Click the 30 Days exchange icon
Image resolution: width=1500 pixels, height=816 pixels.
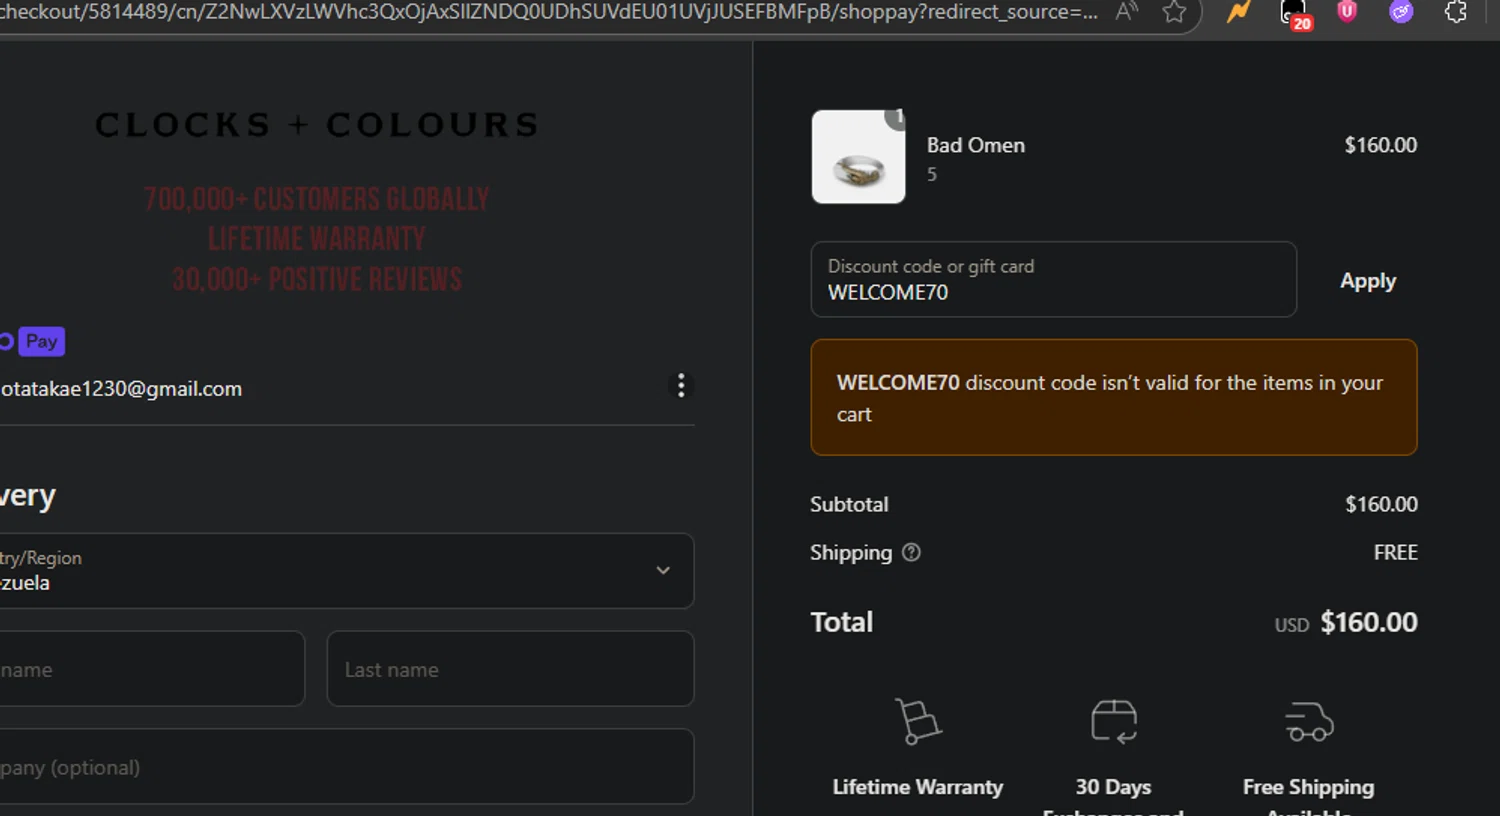tap(1114, 721)
